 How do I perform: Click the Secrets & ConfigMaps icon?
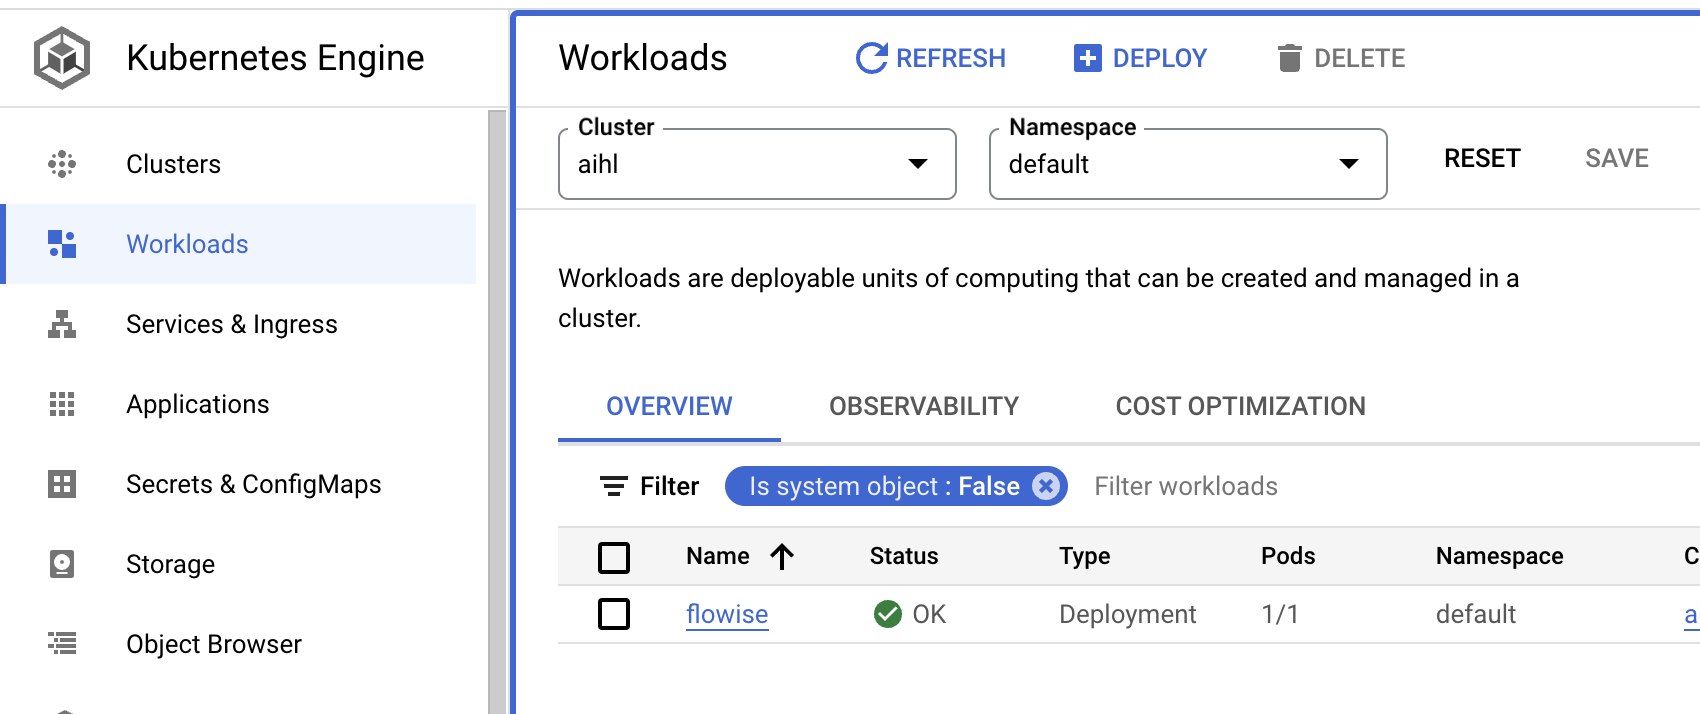[x=62, y=484]
